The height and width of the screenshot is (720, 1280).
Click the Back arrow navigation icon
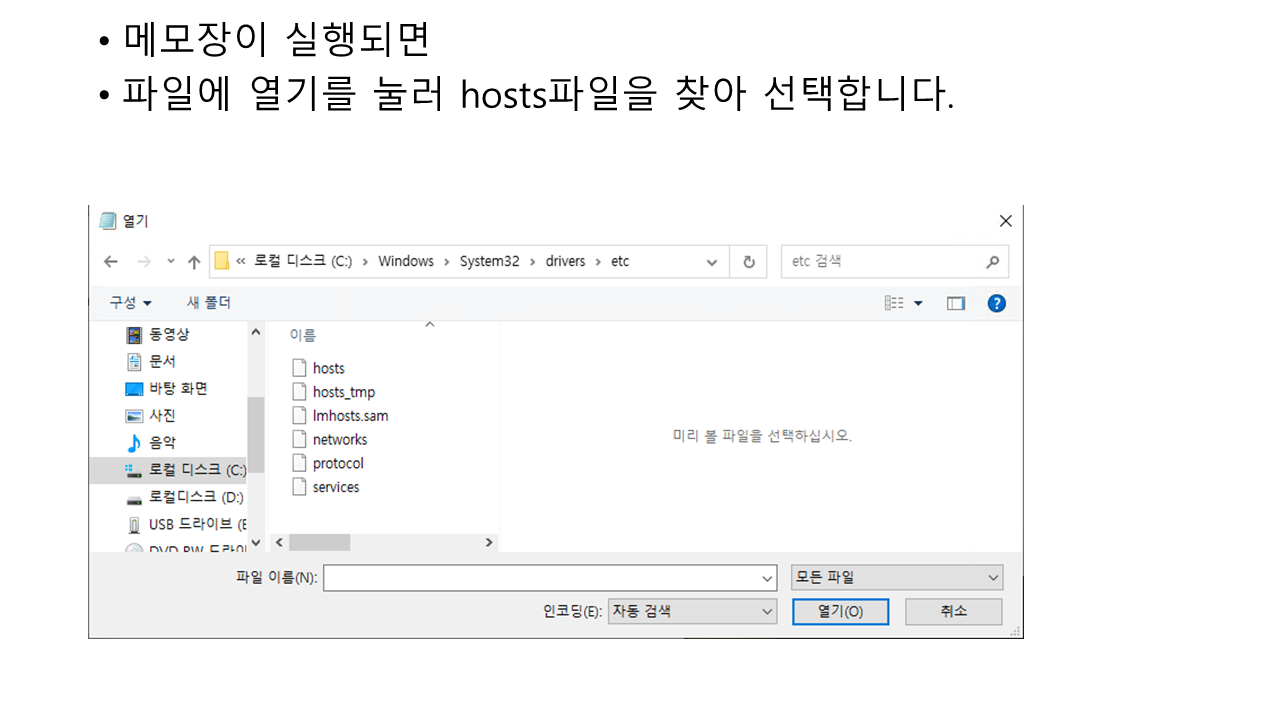tap(111, 262)
